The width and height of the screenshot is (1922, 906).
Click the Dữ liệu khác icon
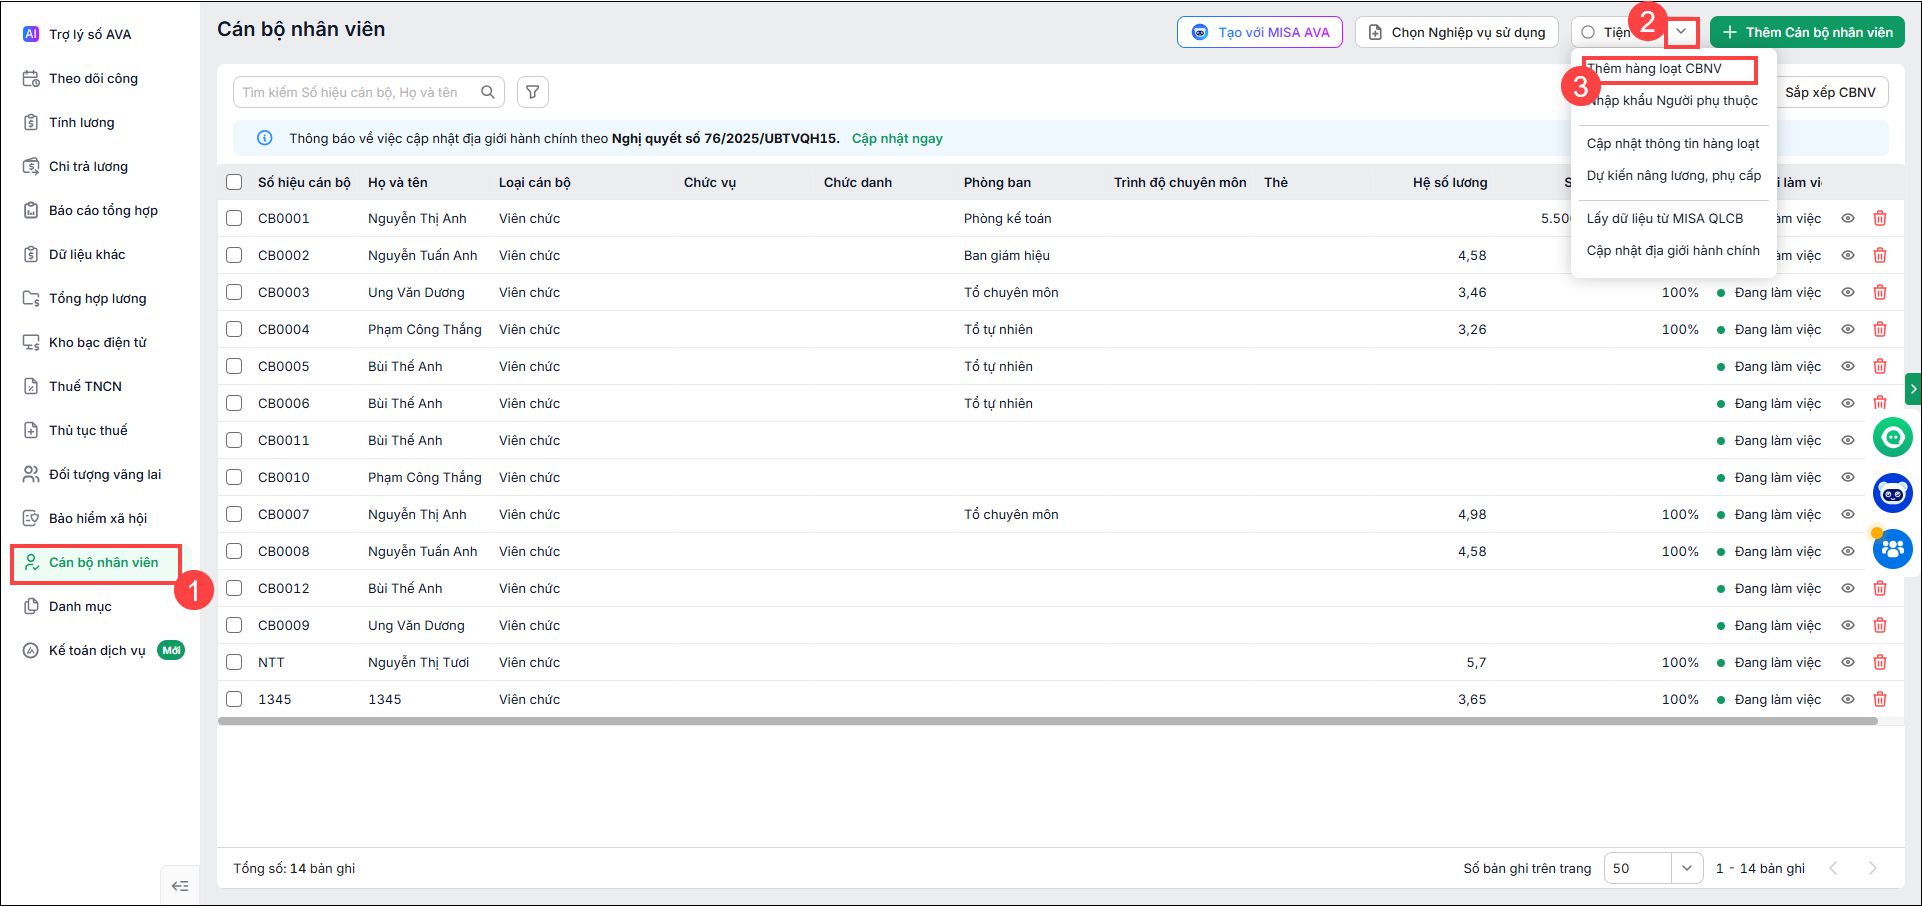pyautogui.click(x=31, y=254)
